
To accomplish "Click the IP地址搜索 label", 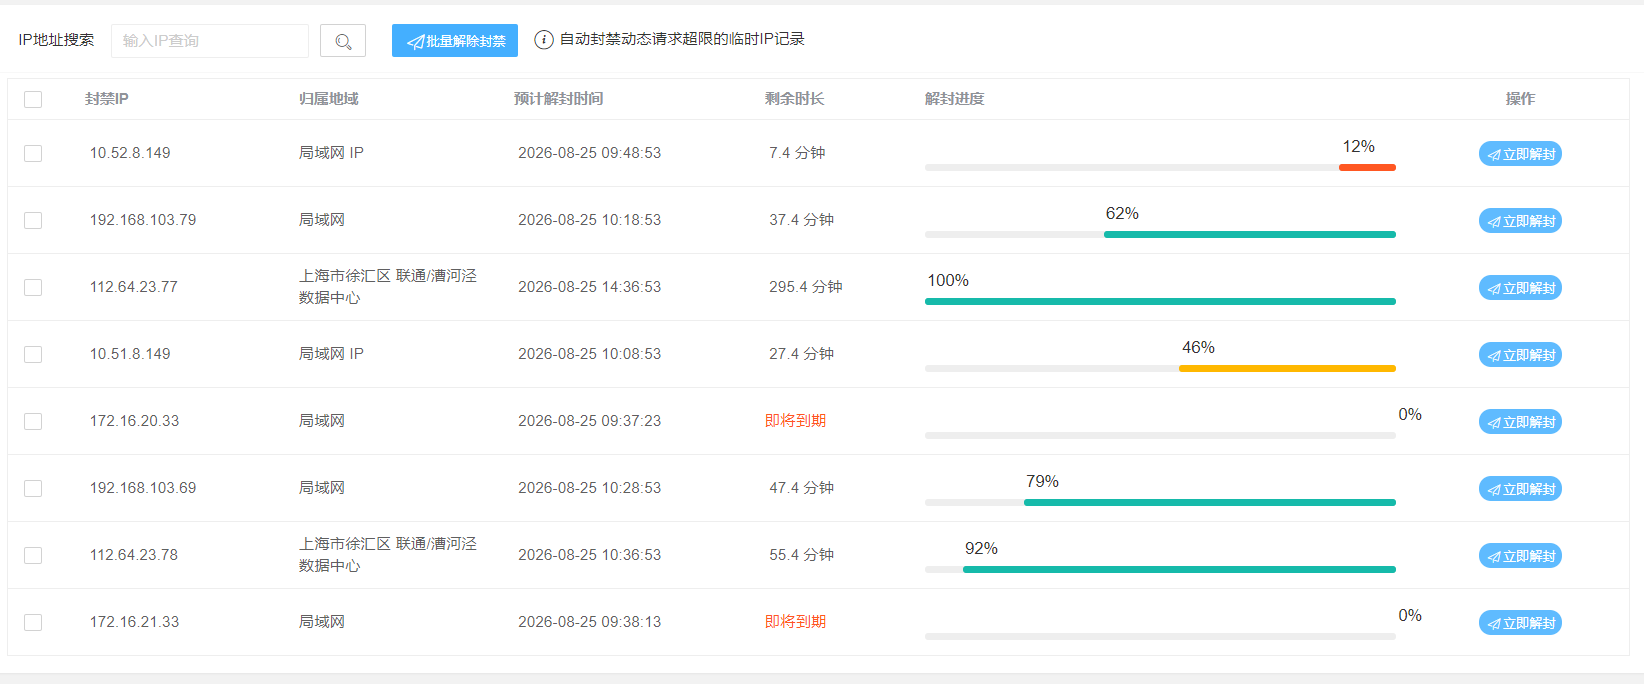I will (x=56, y=40).
